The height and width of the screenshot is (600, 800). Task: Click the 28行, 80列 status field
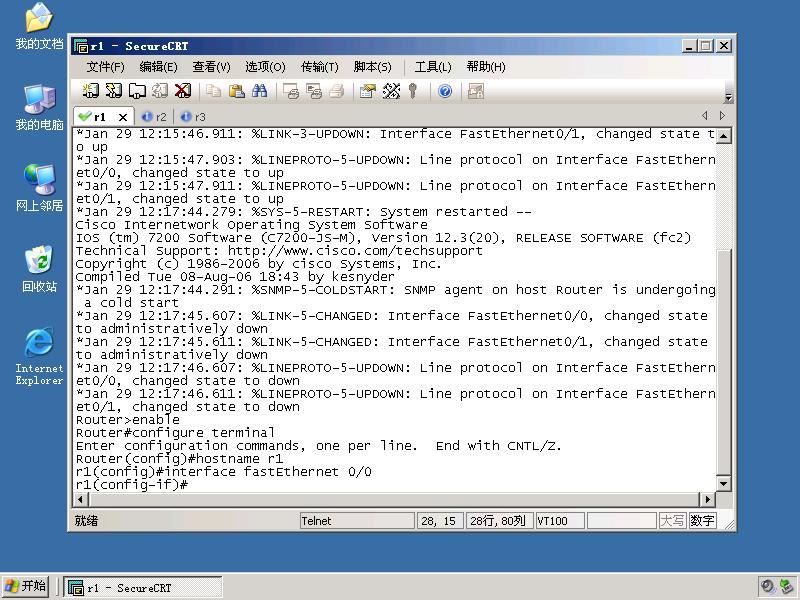(499, 521)
